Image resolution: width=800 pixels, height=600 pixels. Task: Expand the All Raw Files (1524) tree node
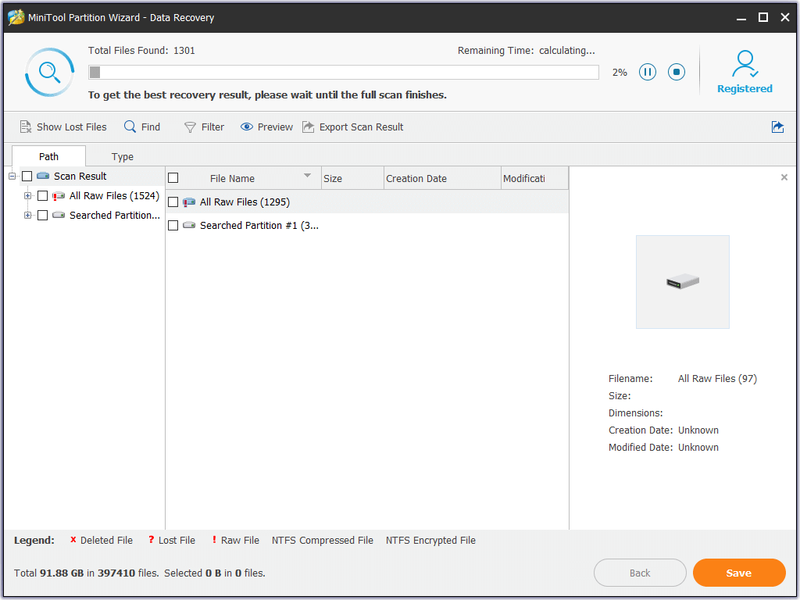pyautogui.click(x=28, y=196)
